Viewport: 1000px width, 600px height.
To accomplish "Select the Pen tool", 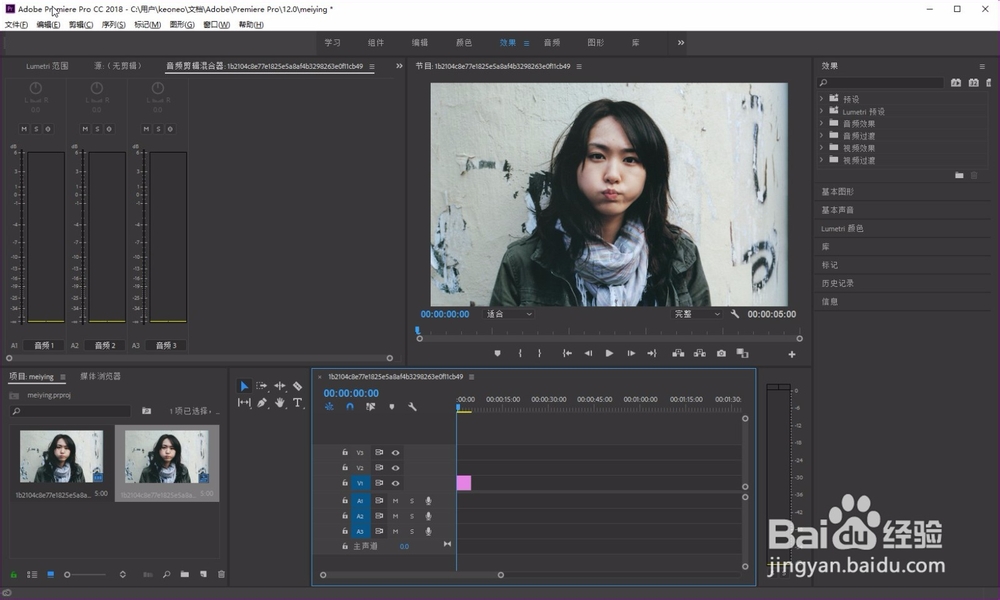I will 262,403.
